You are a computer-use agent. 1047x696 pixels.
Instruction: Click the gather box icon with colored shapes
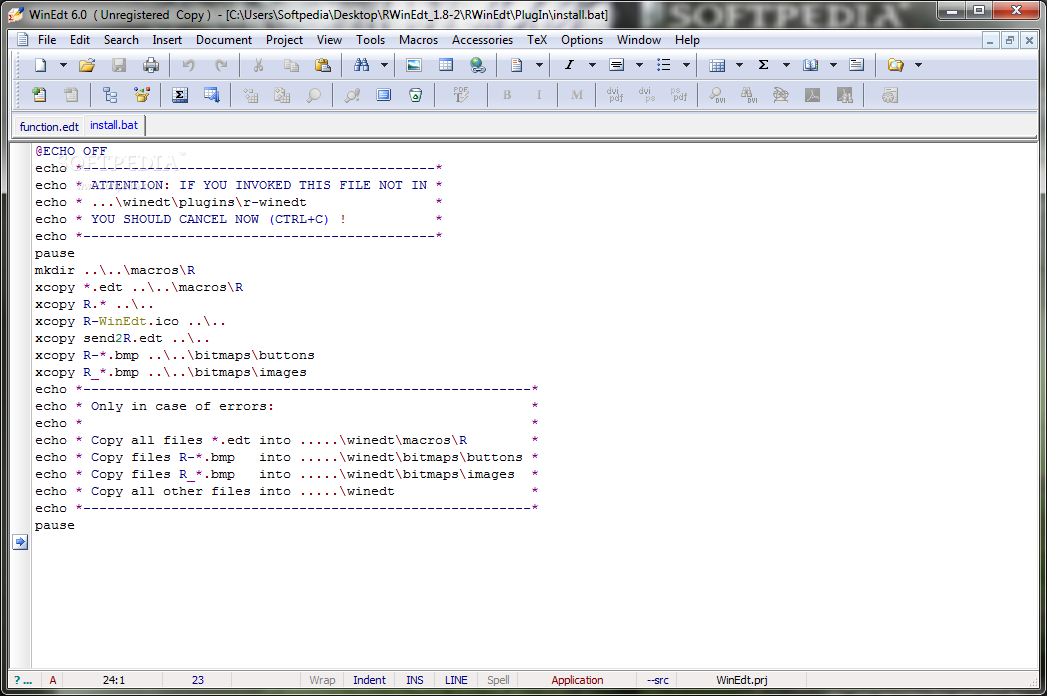click(x=142, y=96)
